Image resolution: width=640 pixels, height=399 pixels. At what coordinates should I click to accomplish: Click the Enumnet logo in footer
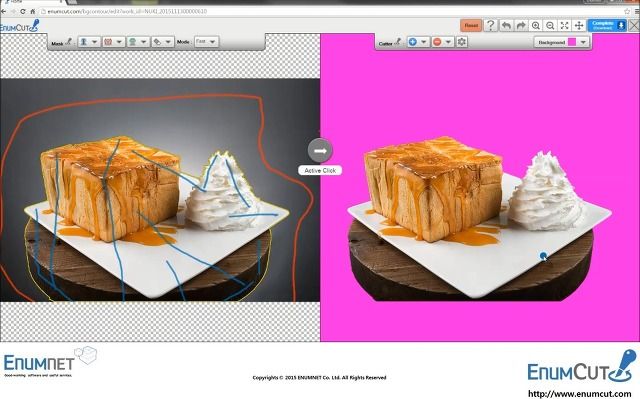click(x=50, y=362)
